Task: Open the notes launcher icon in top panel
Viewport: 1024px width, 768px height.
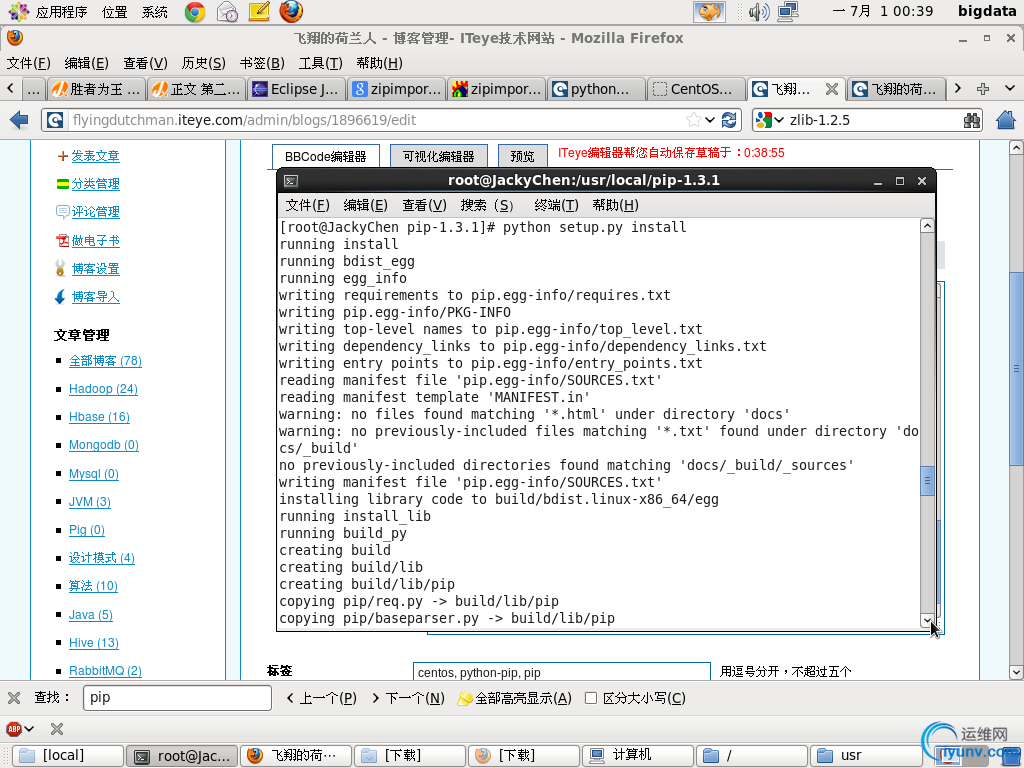Action: point(259,11)
